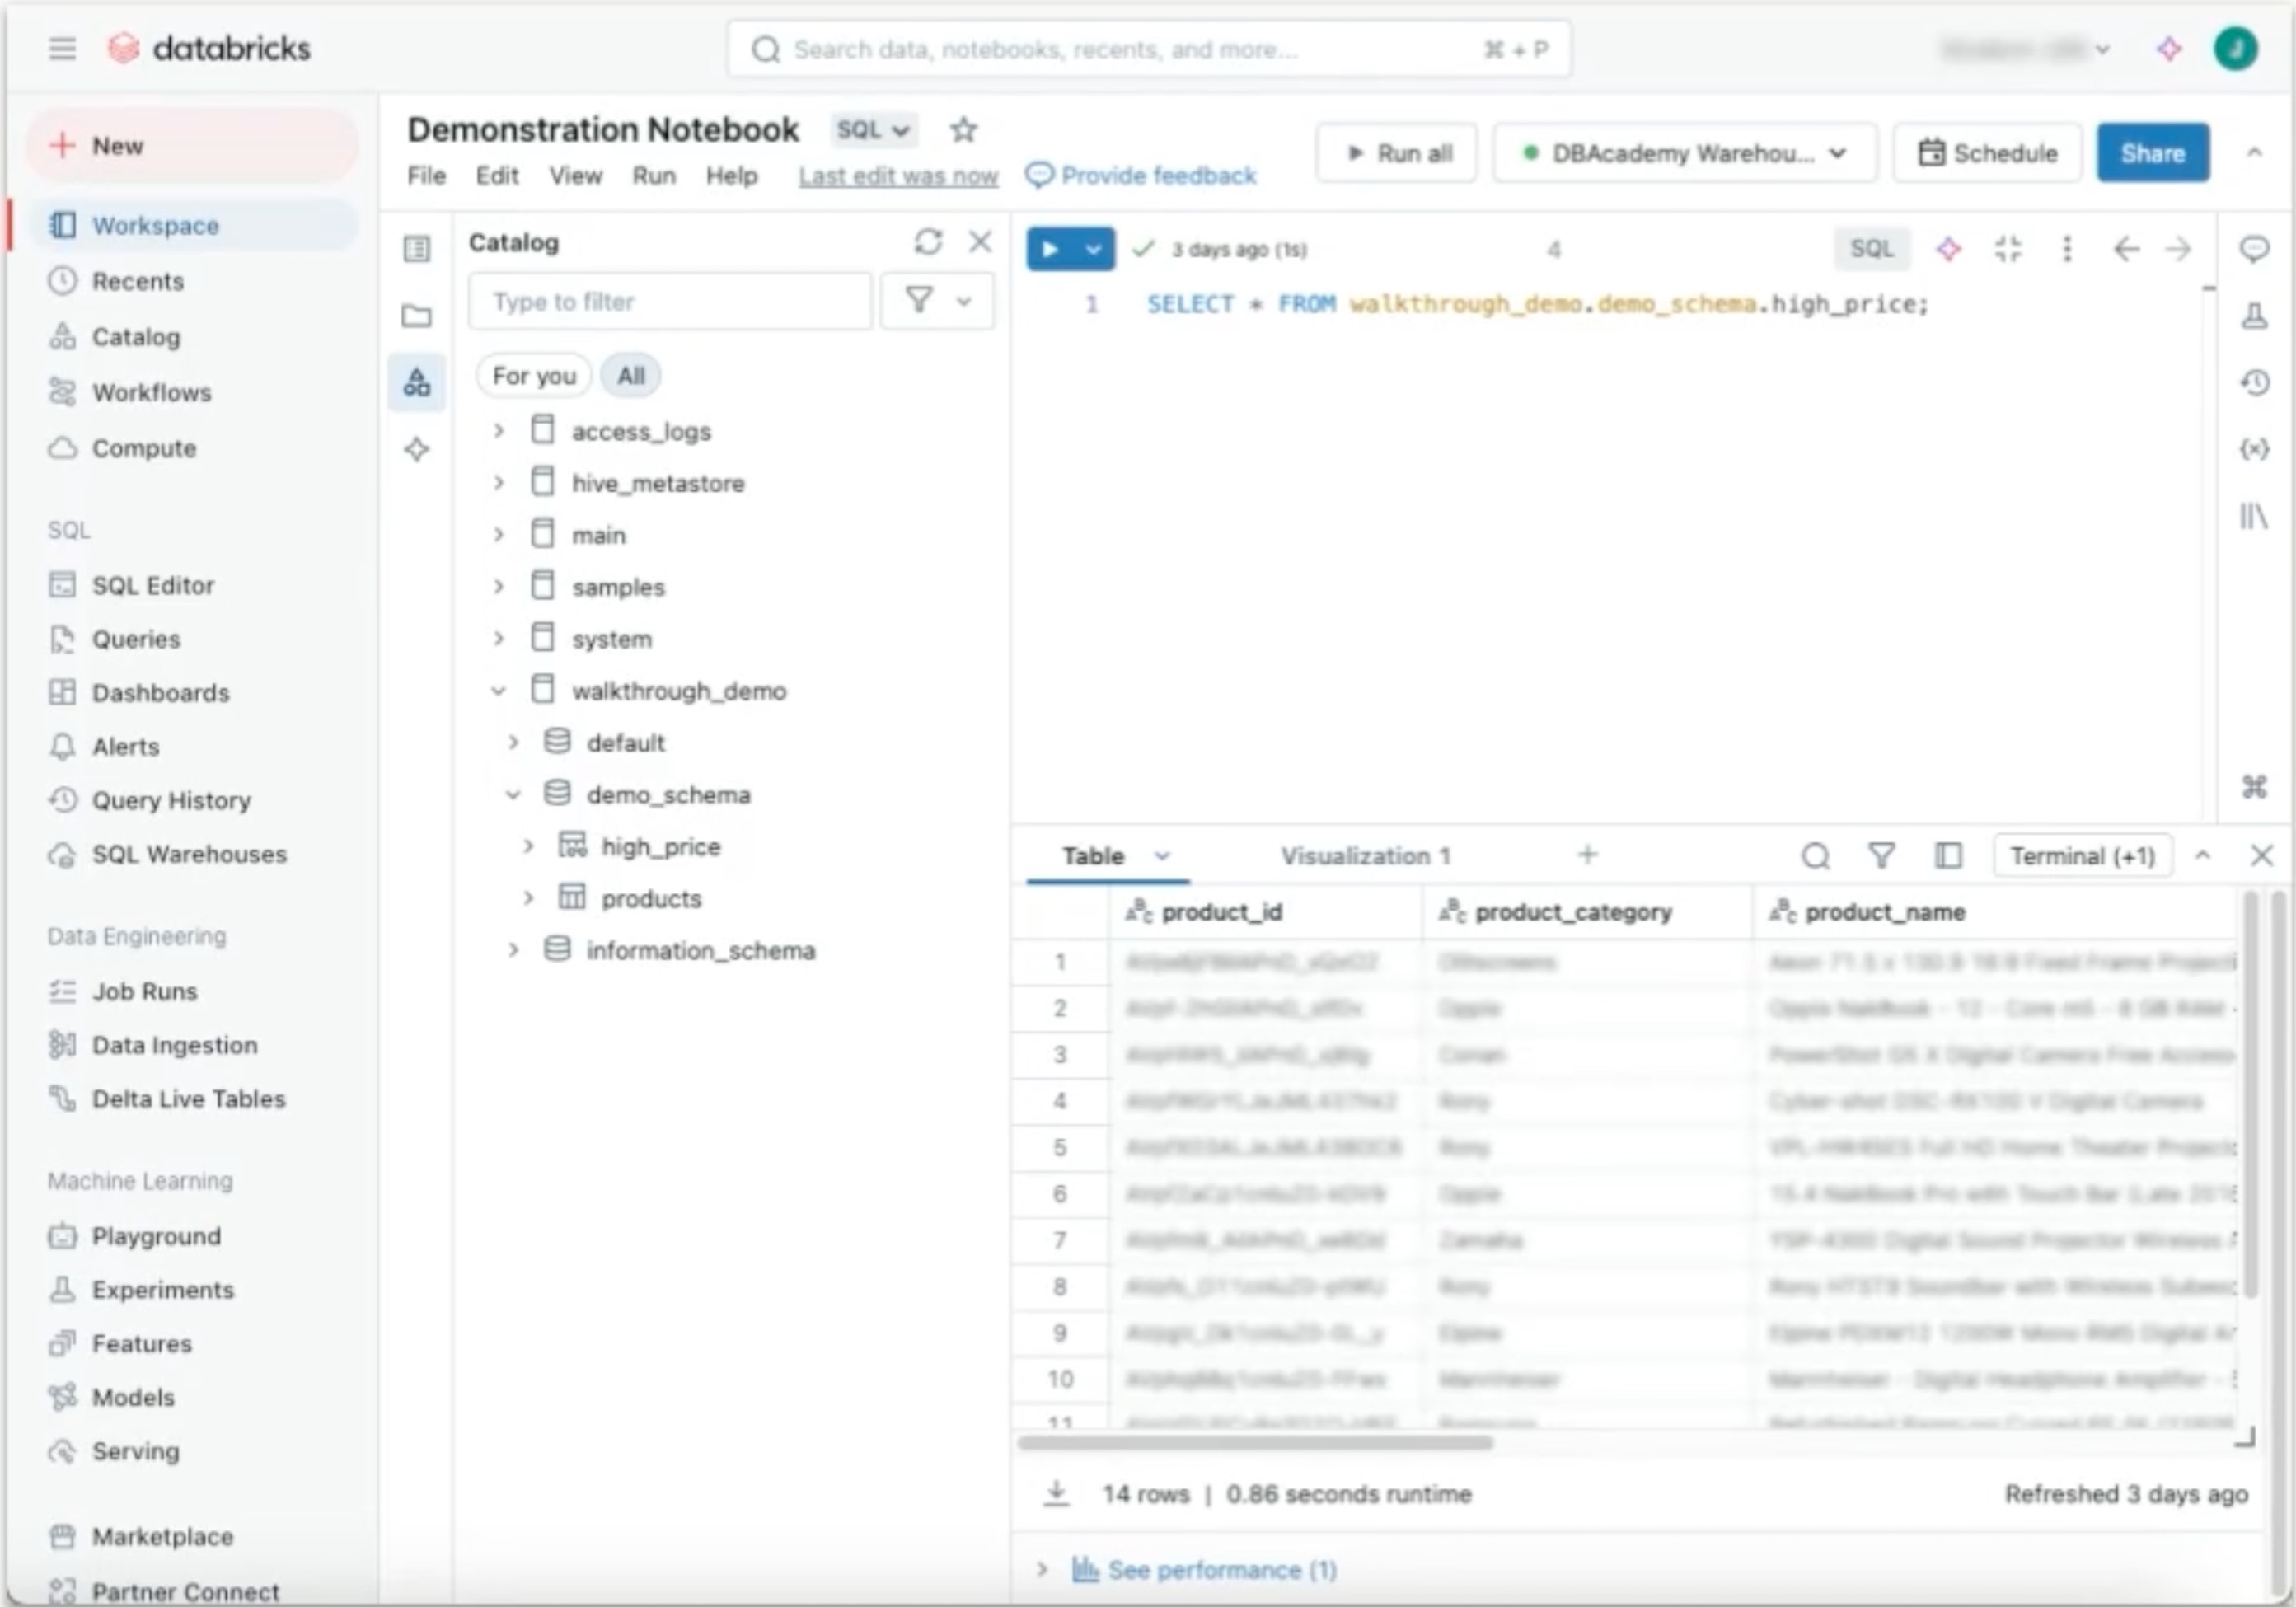Click the Provide feedback link

(x=1142, y=176)
